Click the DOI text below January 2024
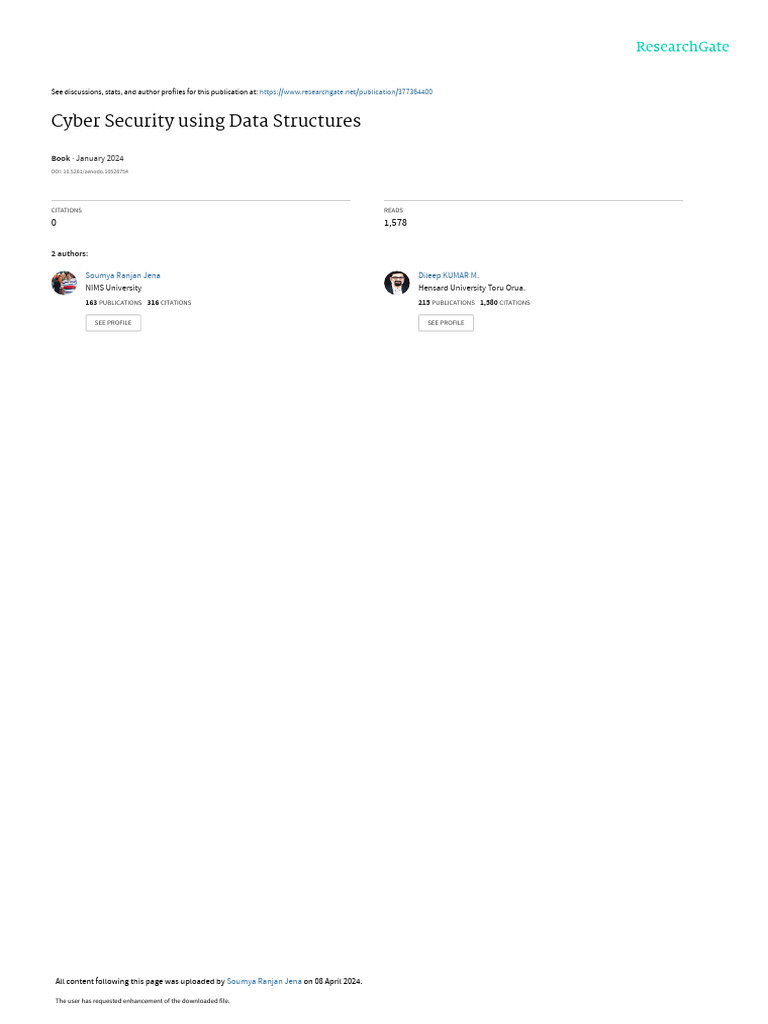768x1024 pixels. (89, 172)
